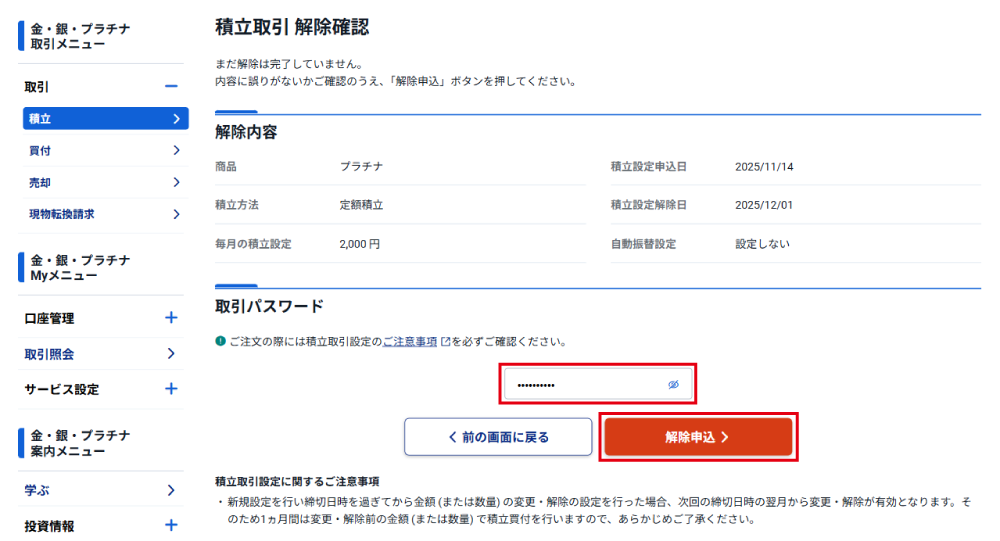This screenshot has height=541, width=1000.
Task: Click chevron icon on 現物転換請求 row
Action: [x=176, y=214]
